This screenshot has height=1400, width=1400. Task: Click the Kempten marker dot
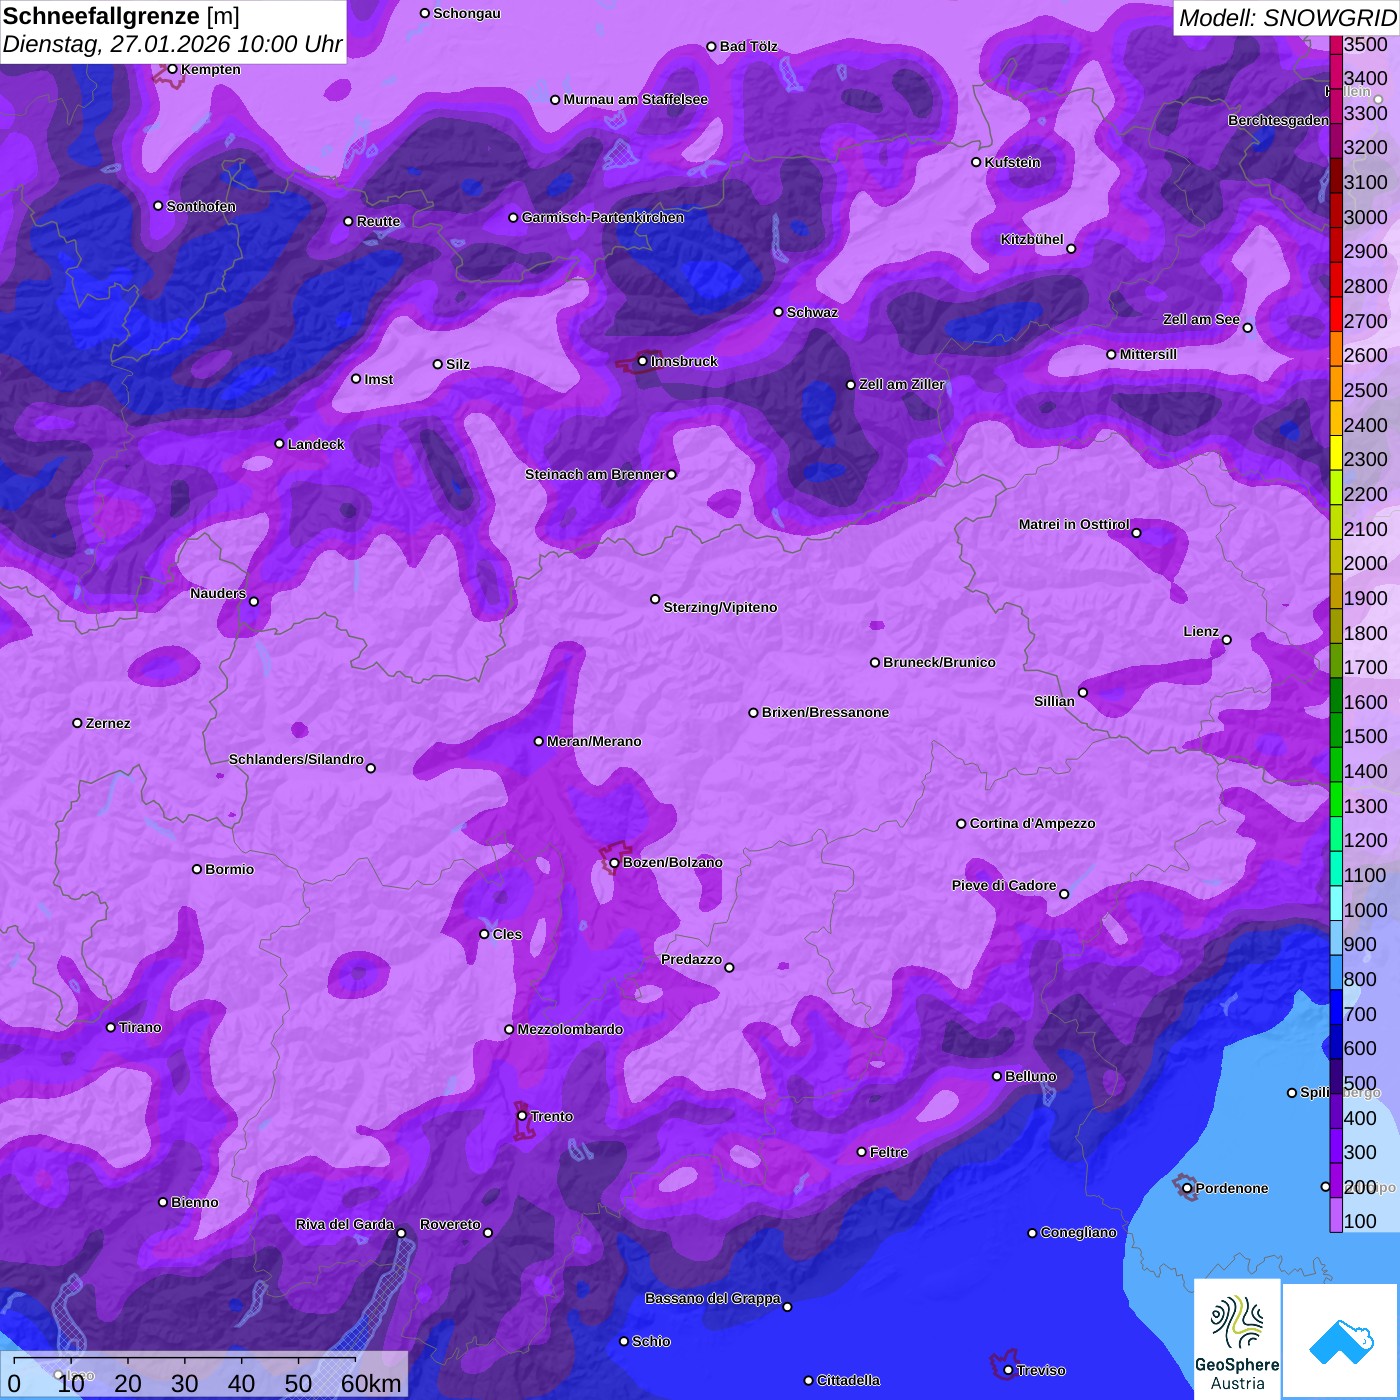pos(172,69)
